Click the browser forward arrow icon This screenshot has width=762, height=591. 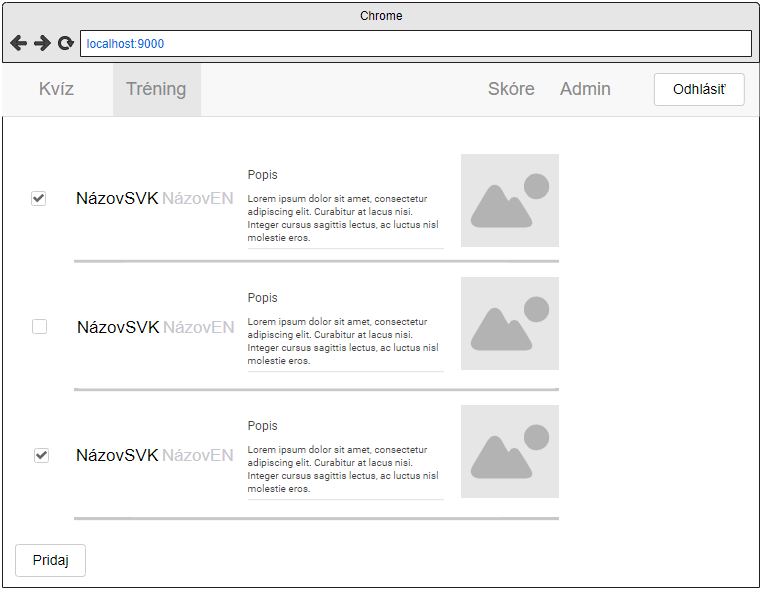pyautogui.click(x=42, y=44)
